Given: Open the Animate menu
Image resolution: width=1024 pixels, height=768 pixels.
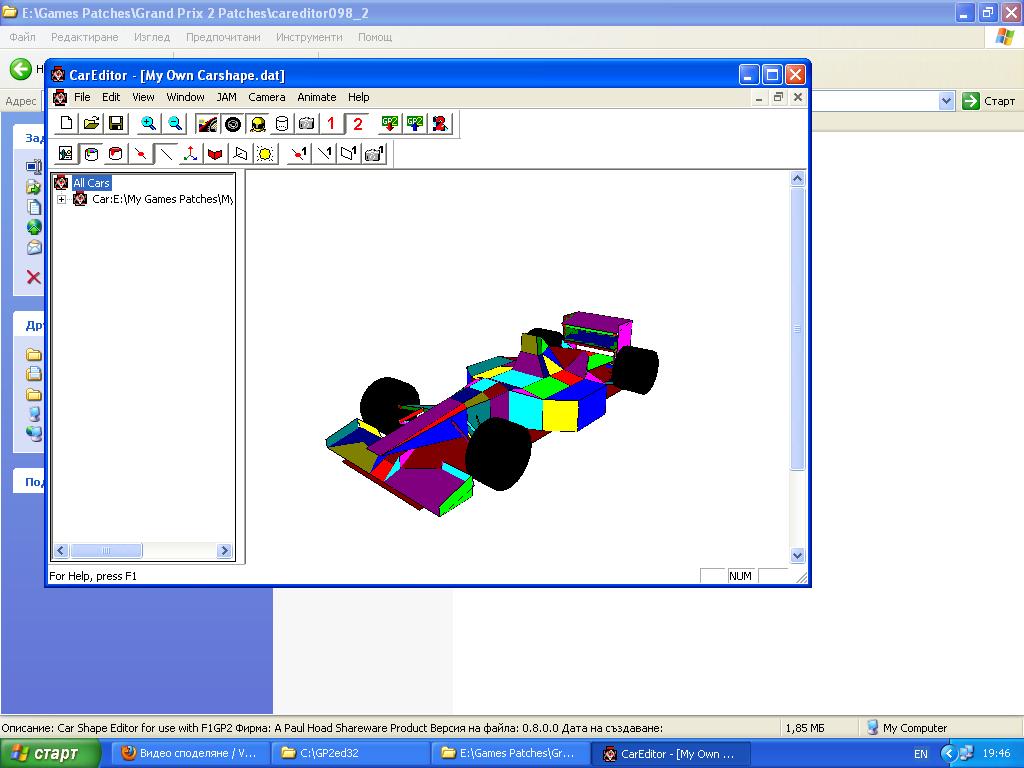Looking at the screenshot, I should click(x=316, y=97).
